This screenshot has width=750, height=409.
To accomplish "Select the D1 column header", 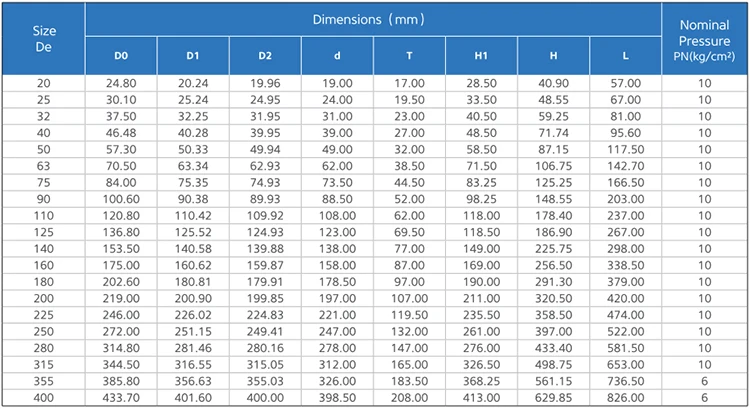I will pyautogui.click(x=193, y=54).
